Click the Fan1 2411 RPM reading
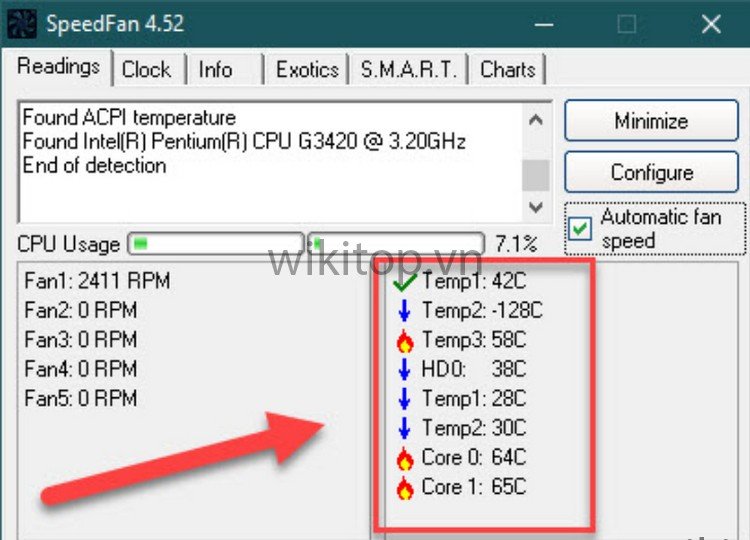The height and width of the screenshot is (540, 750). coord(97,281)
